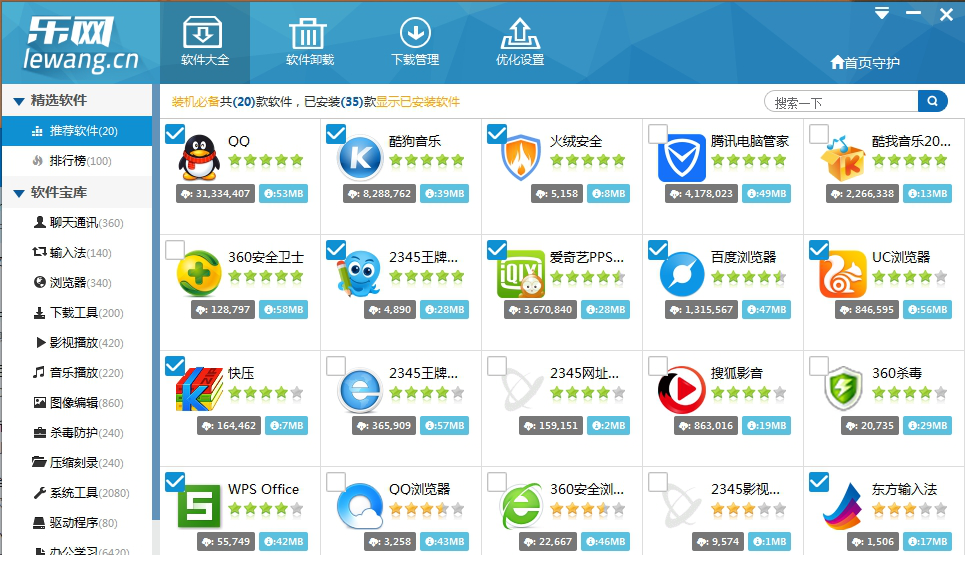Click the QQ penguin icon
965x577 pixels.
point(199,157)
